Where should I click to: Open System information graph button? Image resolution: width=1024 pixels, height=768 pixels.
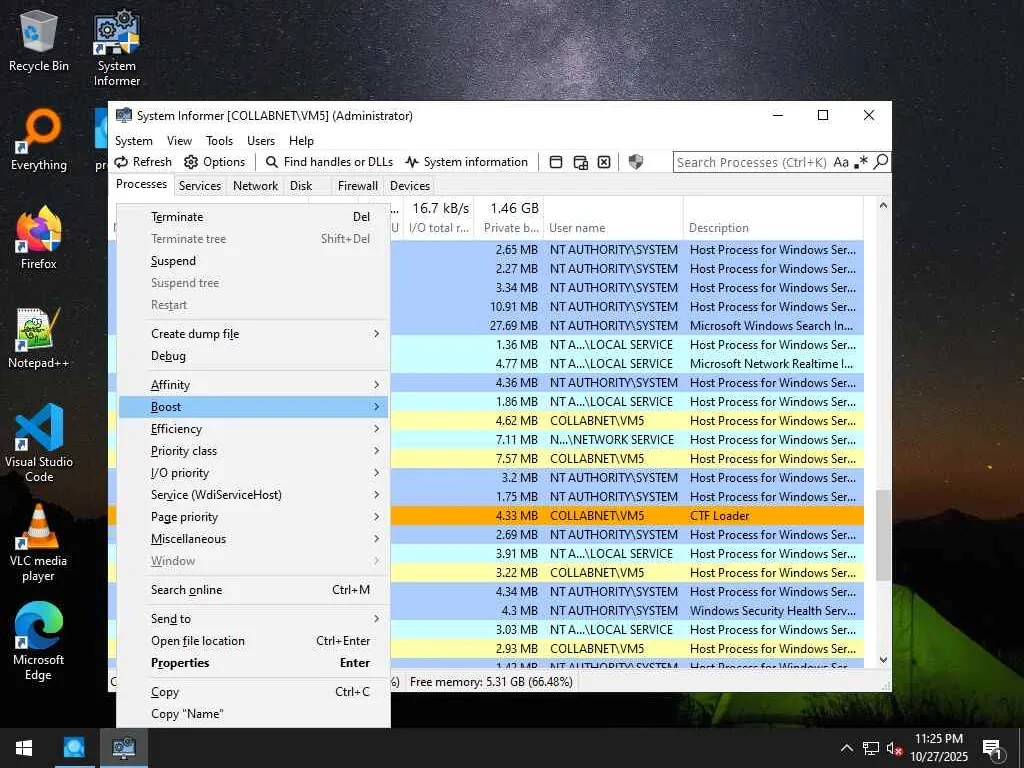coord(466,162)
